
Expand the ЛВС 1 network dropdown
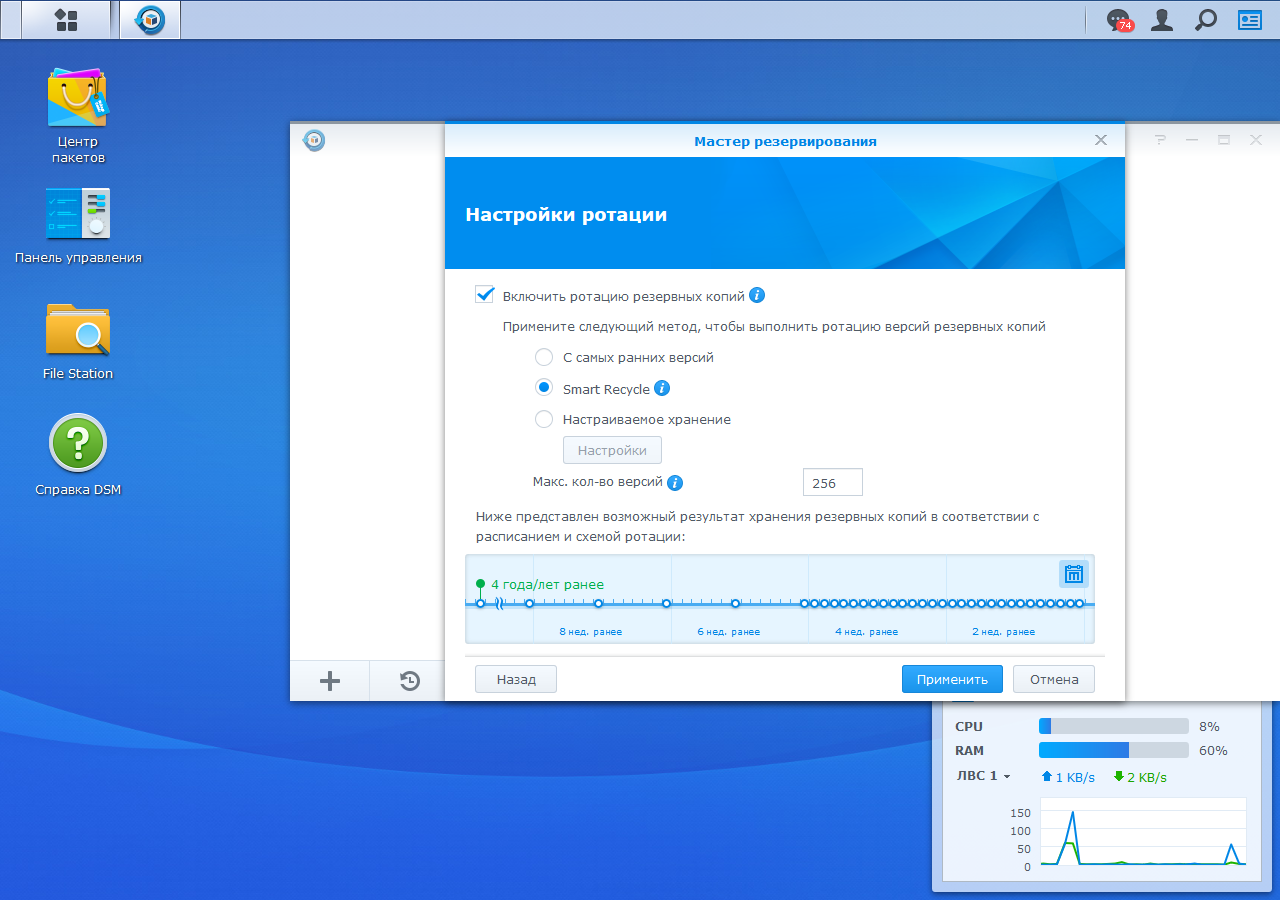click(x=983, y=776)
